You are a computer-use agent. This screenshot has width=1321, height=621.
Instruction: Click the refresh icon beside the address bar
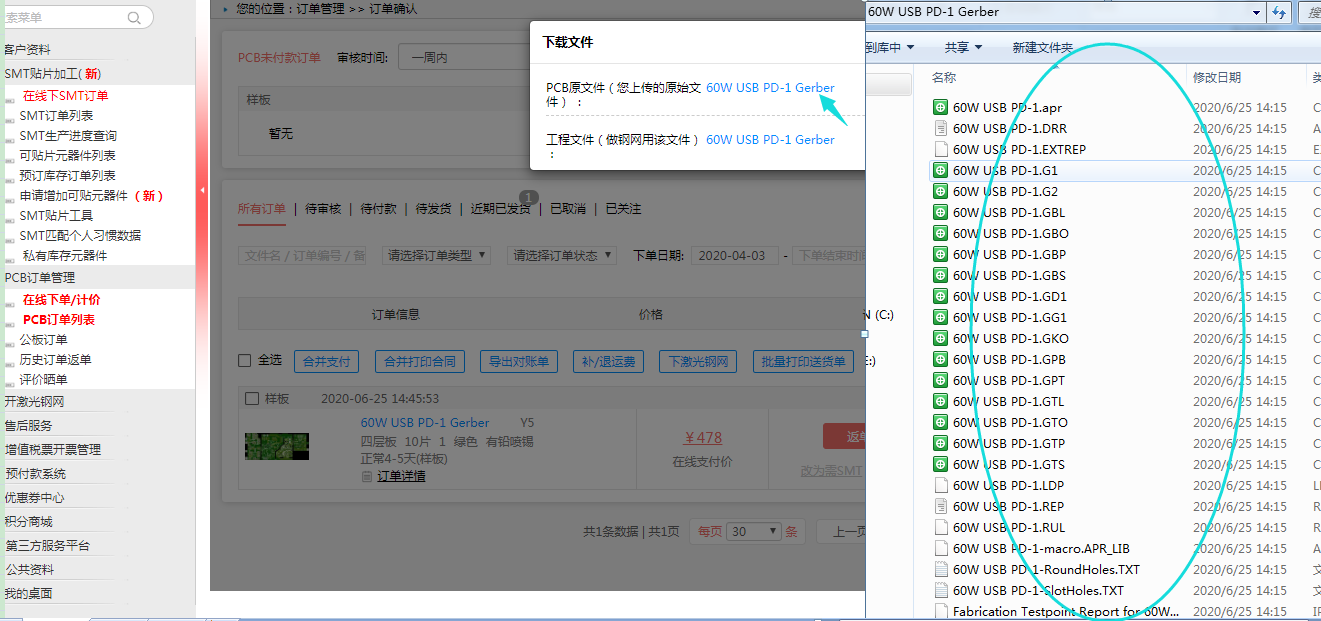[x=1278, y=12]
